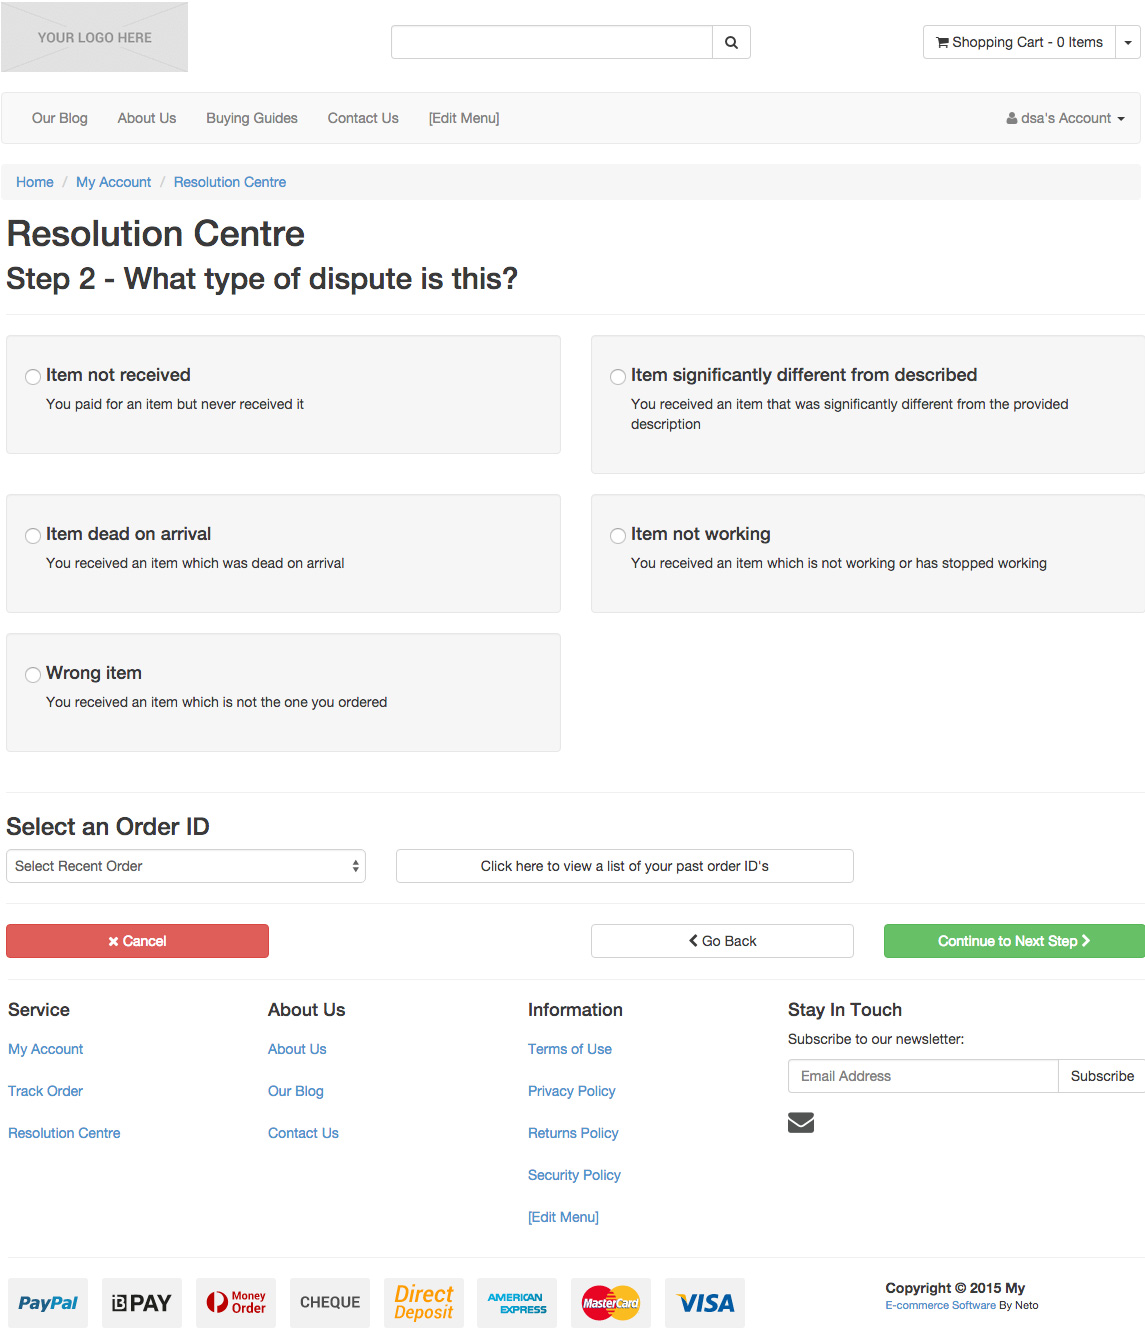Click the envelope icon under Stay In Touch
The height and width of the screenshot is (1340, 1145).
[801, 1122]
